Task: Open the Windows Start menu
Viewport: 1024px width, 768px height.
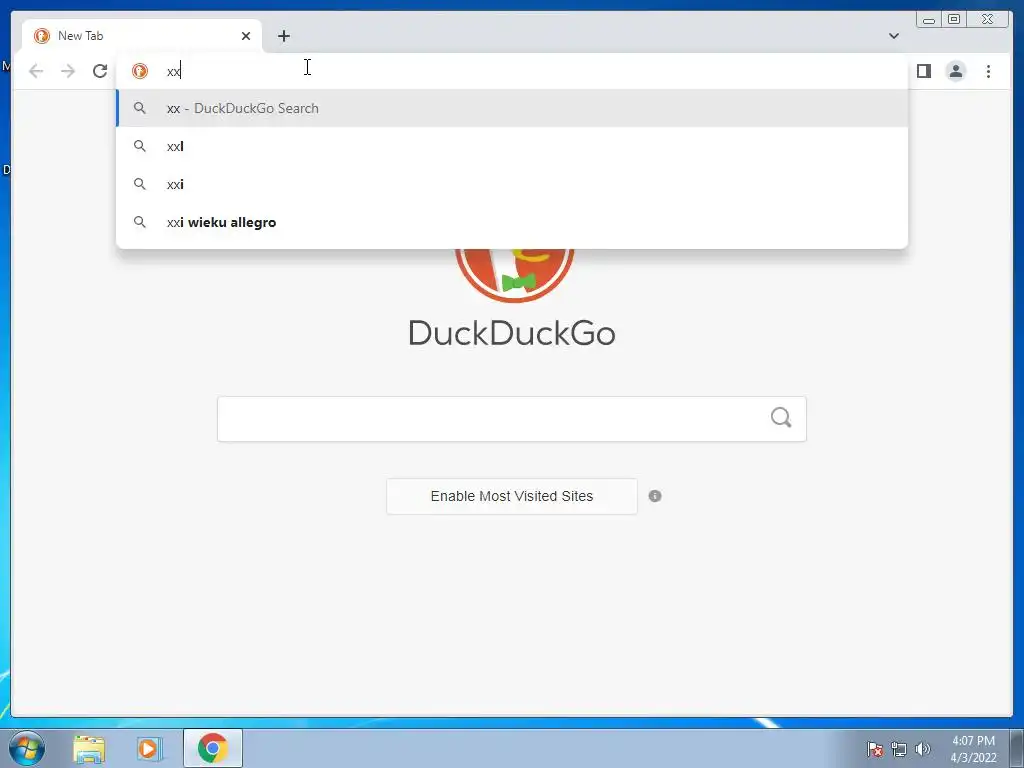Action: pos(27,748)
